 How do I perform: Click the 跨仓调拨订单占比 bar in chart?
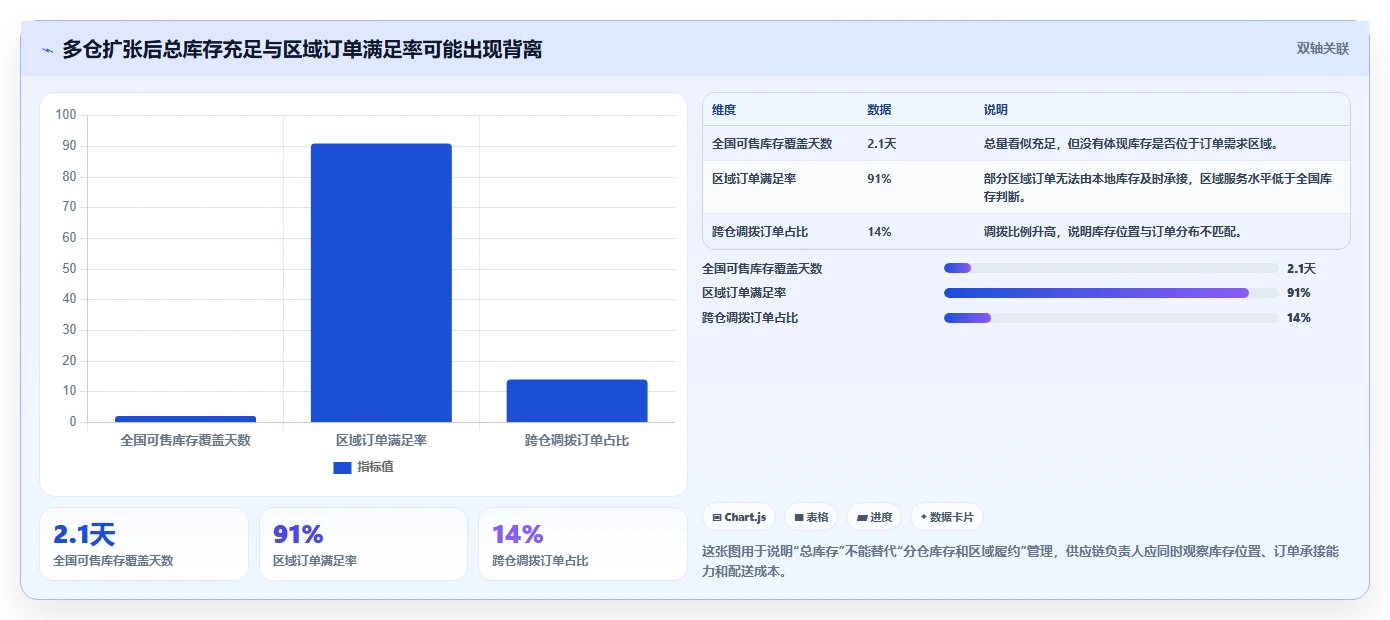coord(577,401)
